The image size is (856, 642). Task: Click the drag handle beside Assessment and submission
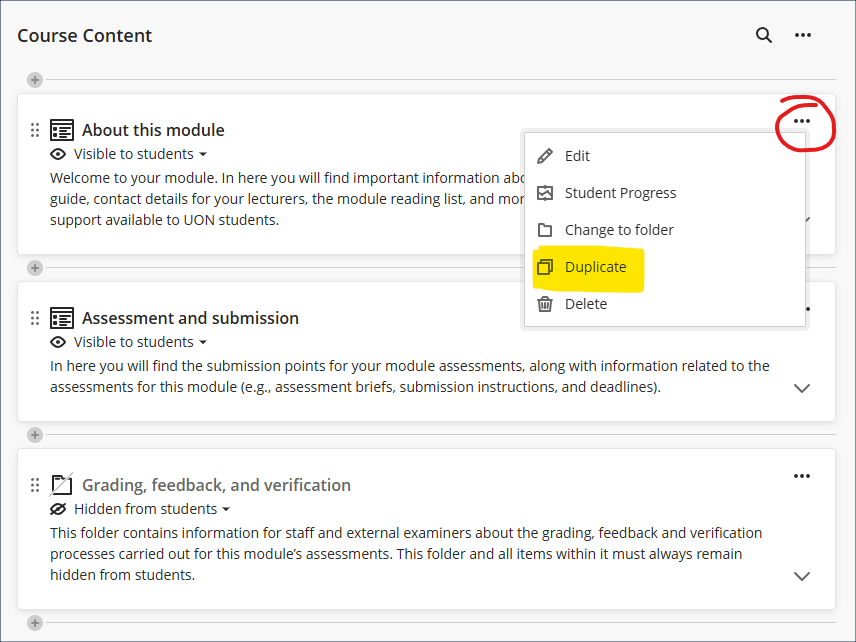click(x=35, y=318)
